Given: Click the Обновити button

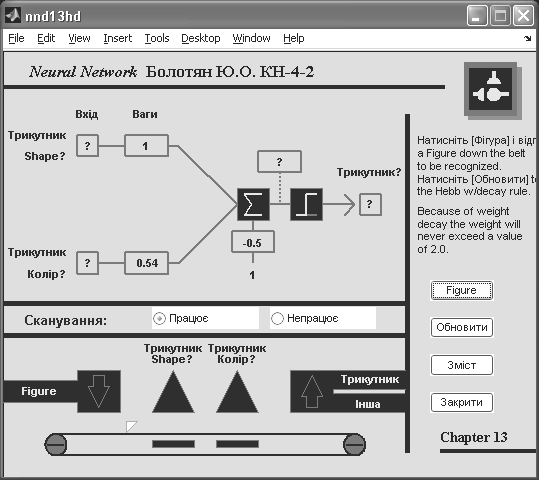Looking at the screenshot, I should pyautogui.click(x=462, y=327).
